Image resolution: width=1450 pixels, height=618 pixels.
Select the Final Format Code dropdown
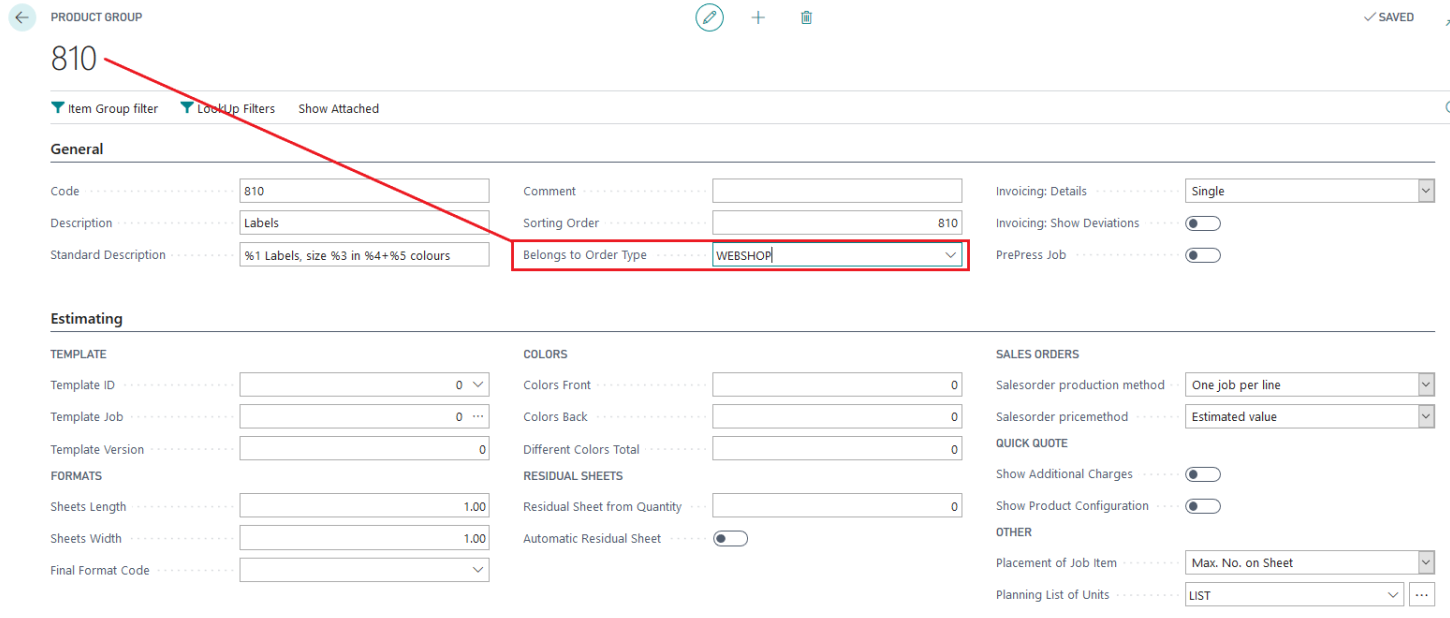tap(364, 570)
